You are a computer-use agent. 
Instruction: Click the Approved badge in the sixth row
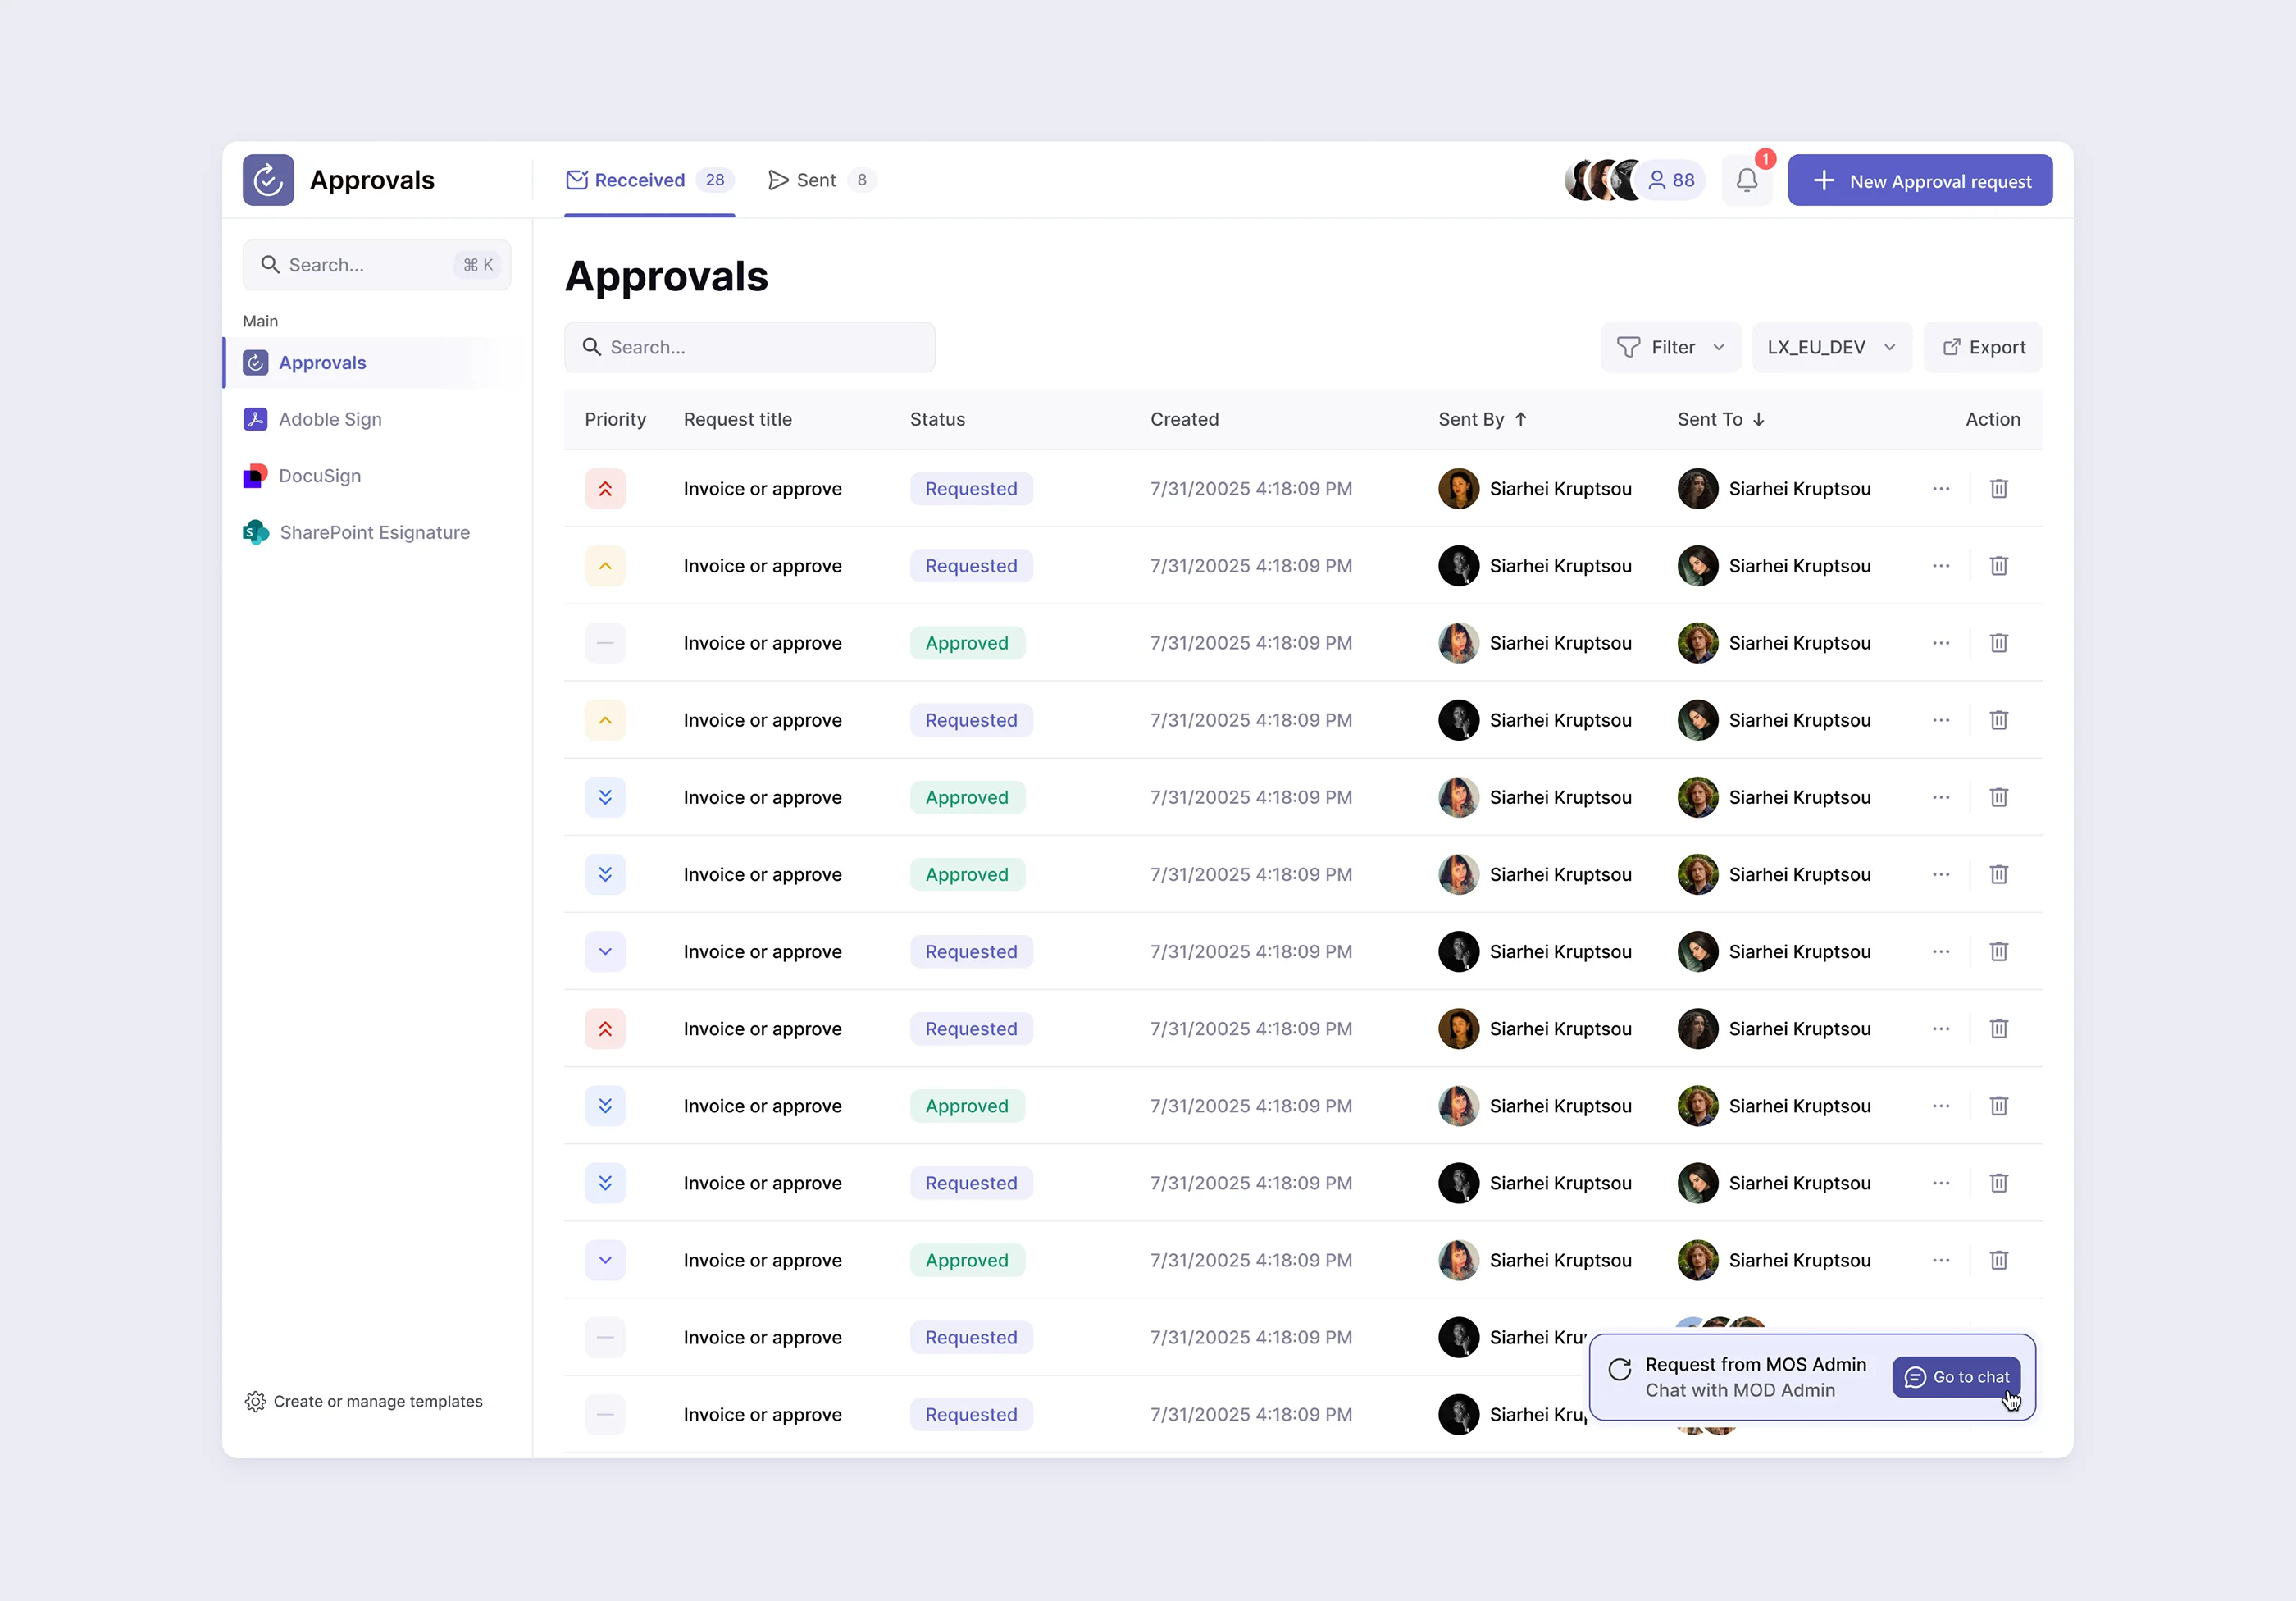click(x=966, y=875)
